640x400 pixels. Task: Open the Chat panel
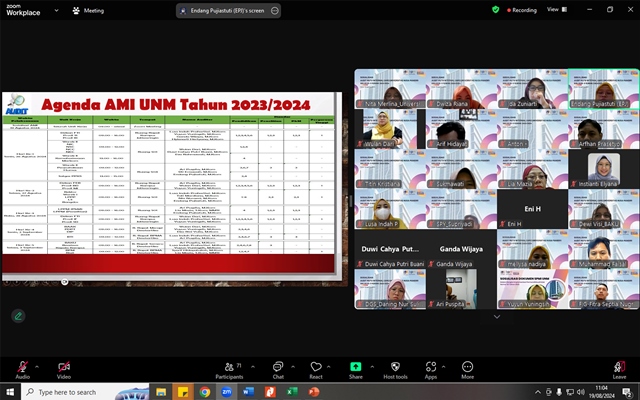pos(278,367)
